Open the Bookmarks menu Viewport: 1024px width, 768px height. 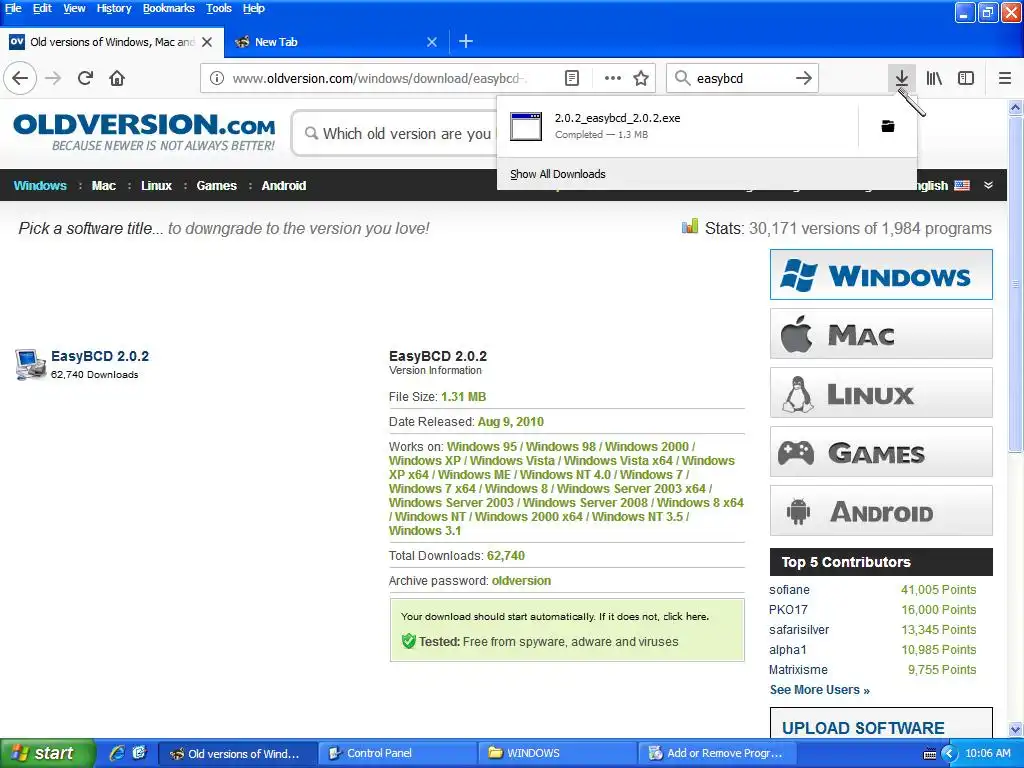[x=168, y=8]
